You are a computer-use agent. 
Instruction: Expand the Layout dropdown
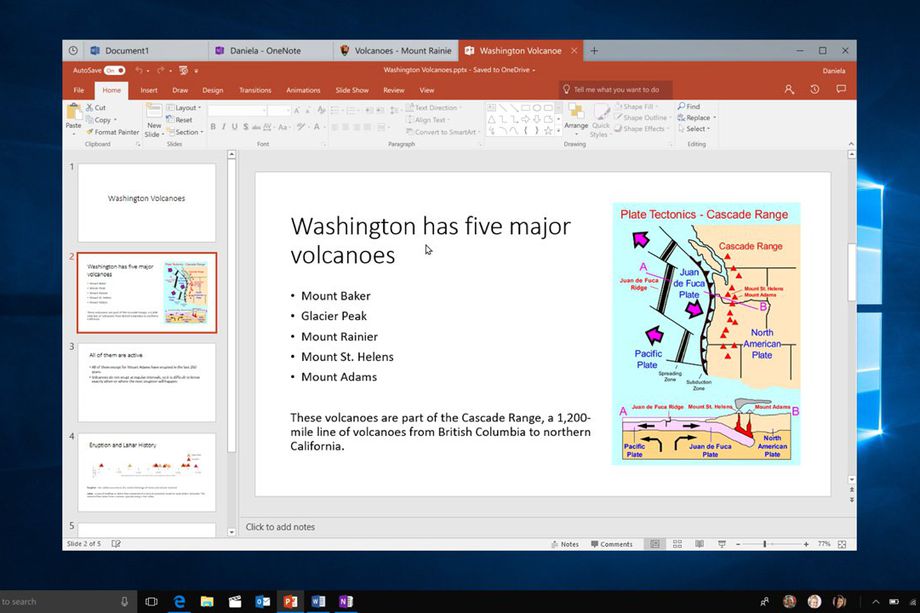pos(184,107)
